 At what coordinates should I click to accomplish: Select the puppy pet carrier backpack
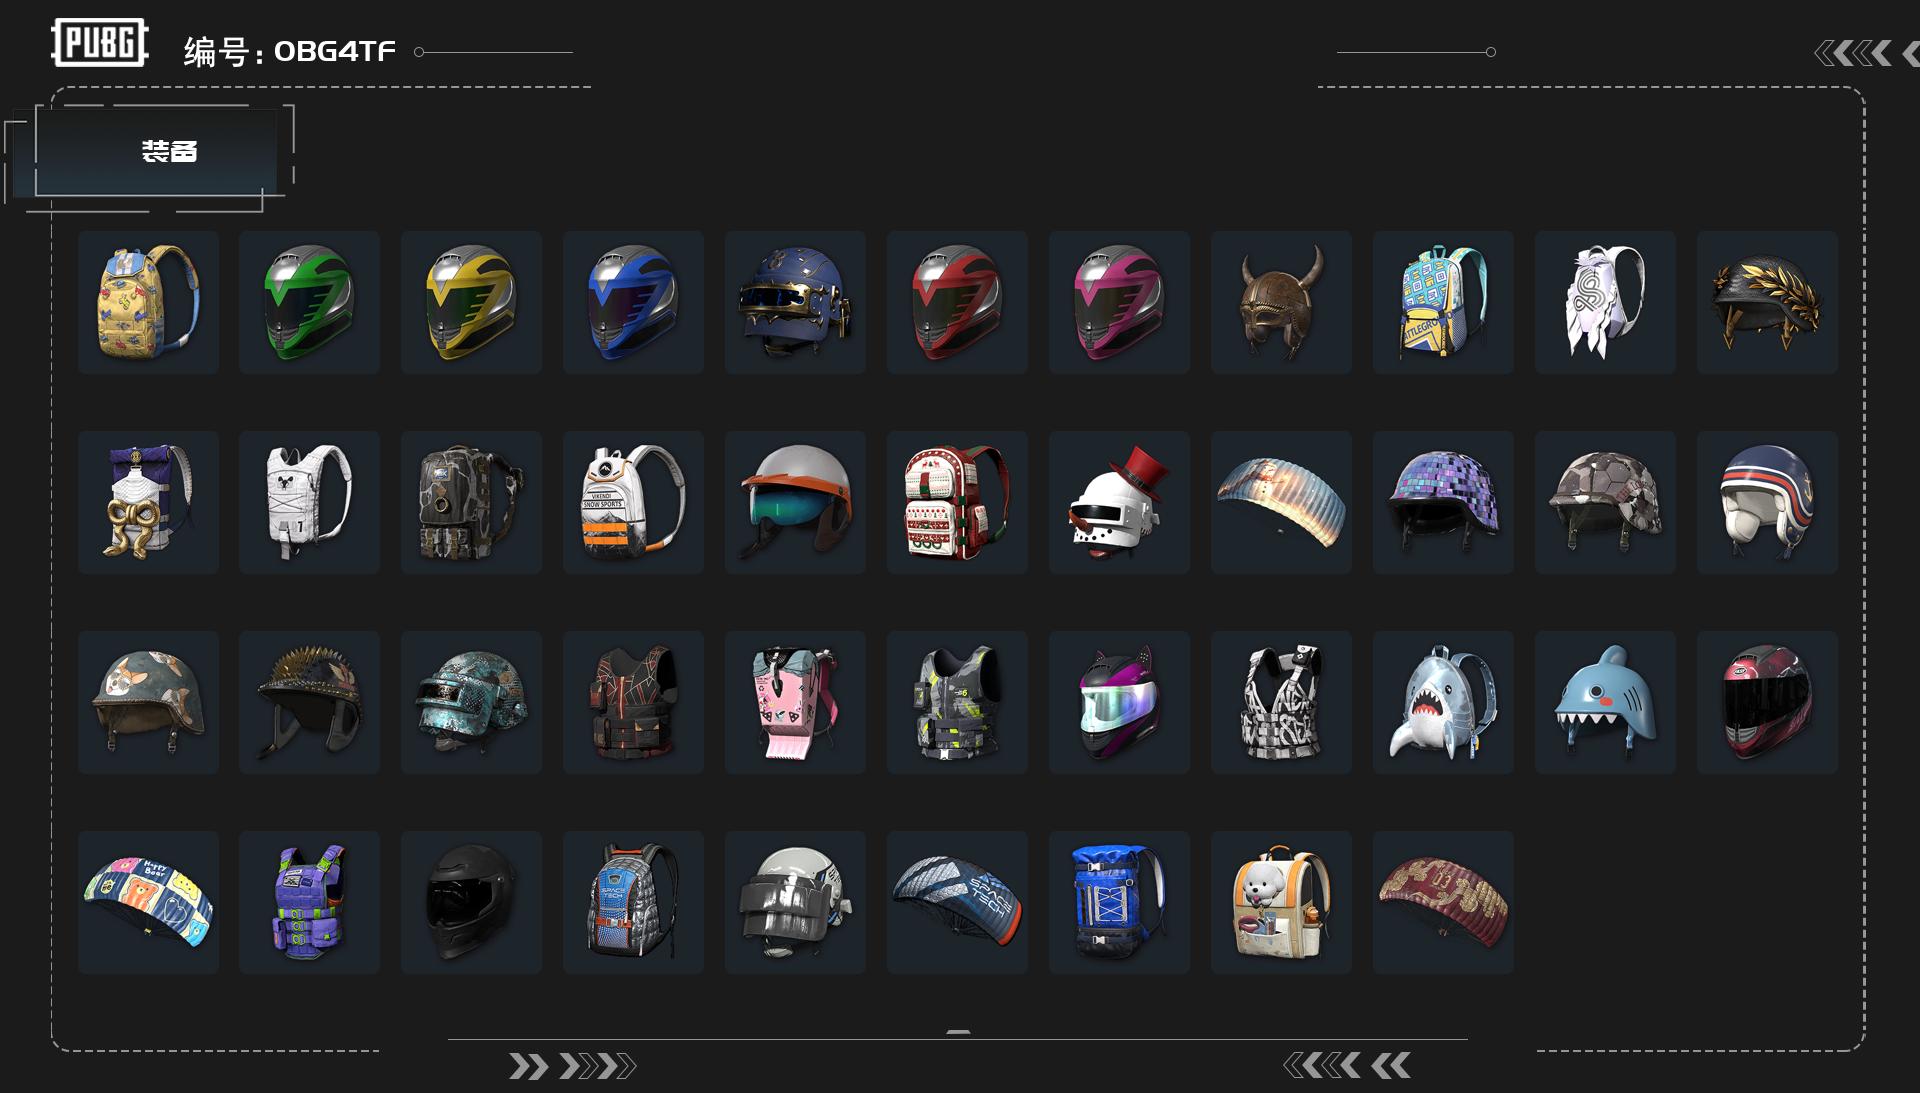(x=1281, y=902)
